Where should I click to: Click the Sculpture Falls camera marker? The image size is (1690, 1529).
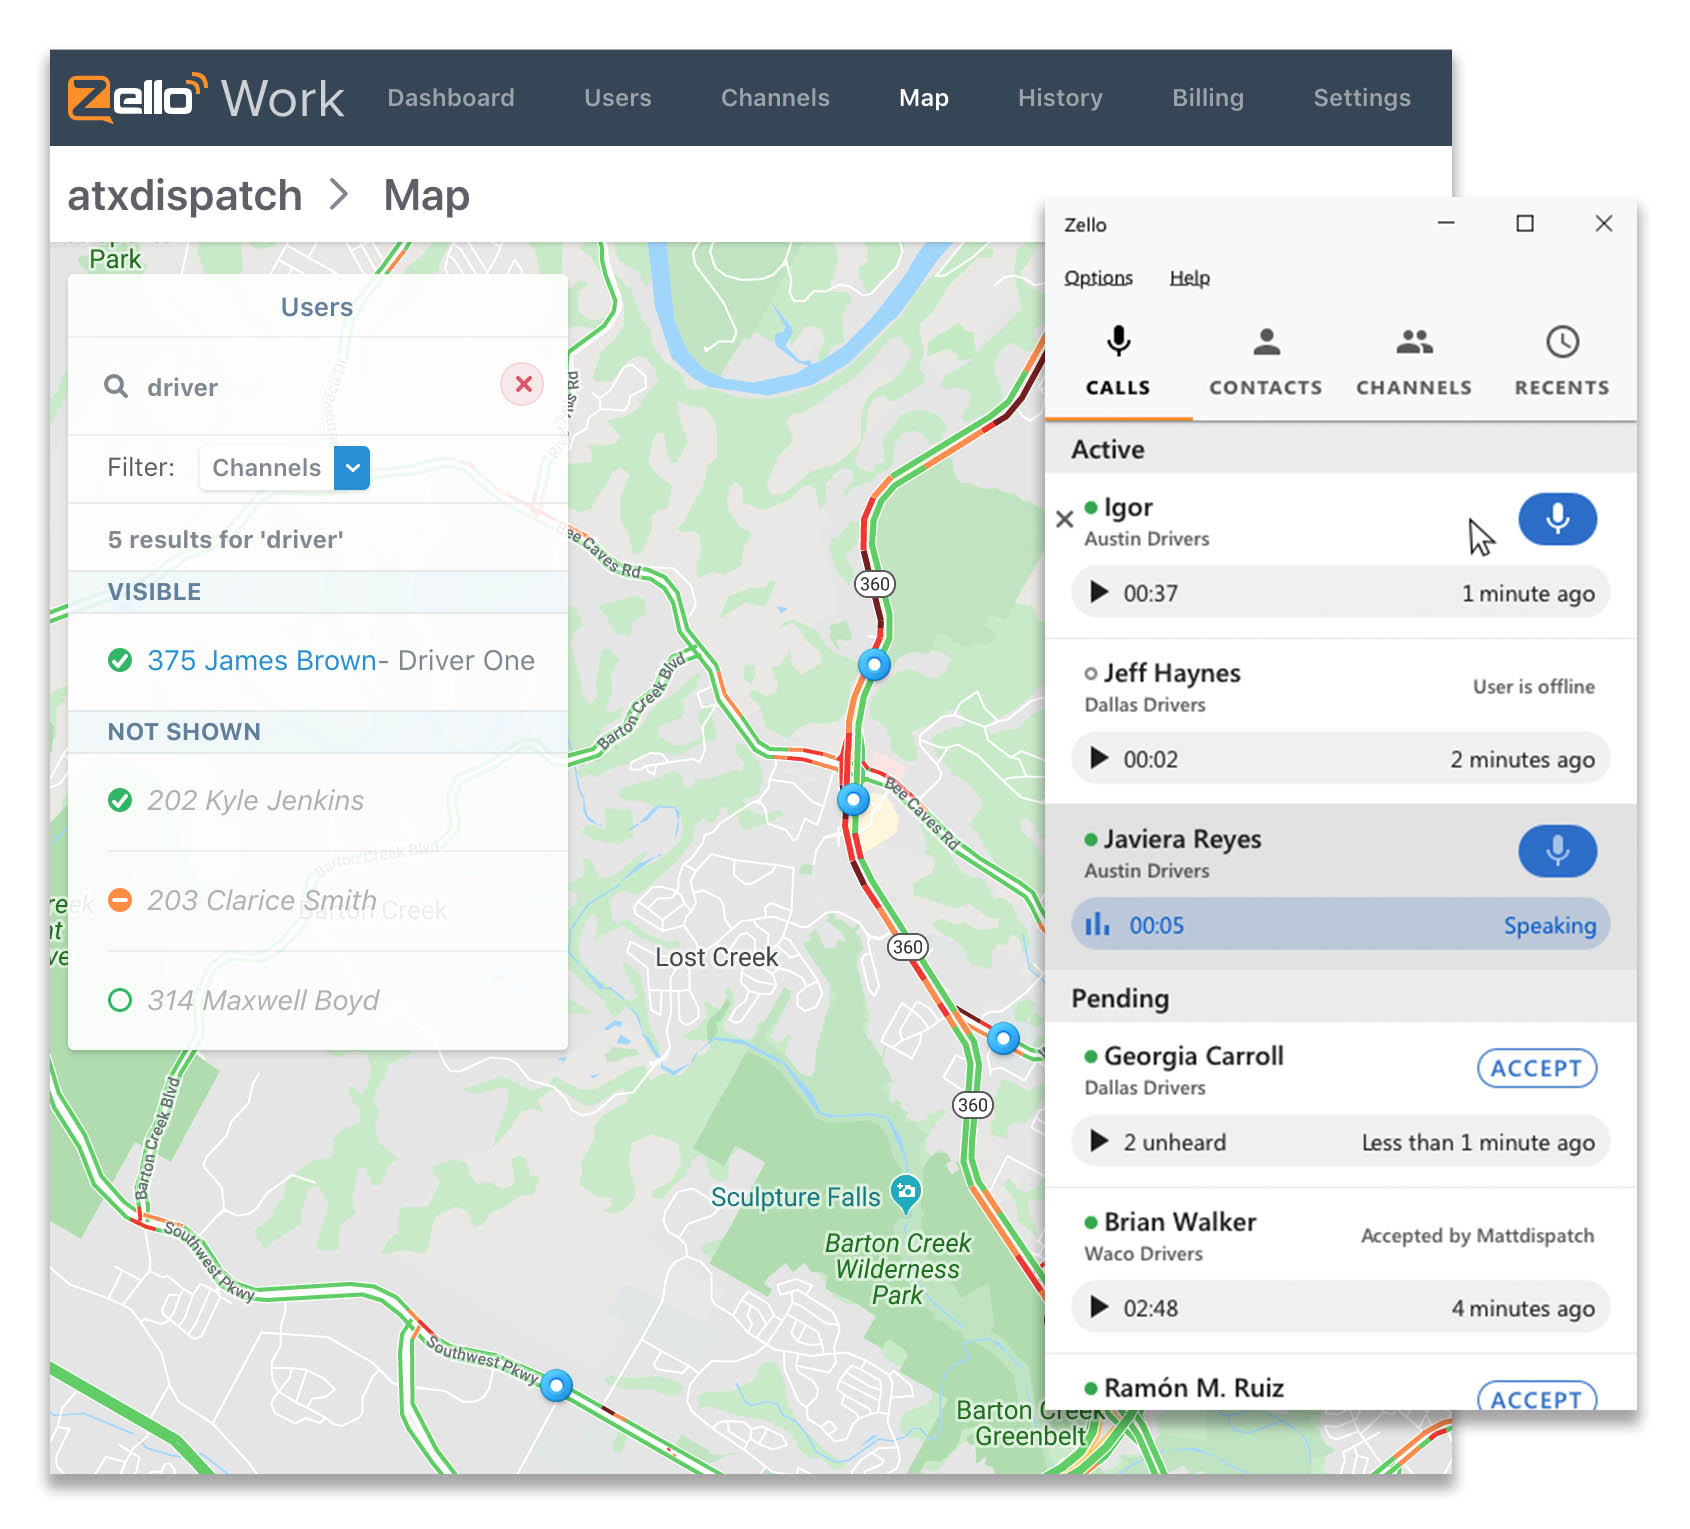906,1191
